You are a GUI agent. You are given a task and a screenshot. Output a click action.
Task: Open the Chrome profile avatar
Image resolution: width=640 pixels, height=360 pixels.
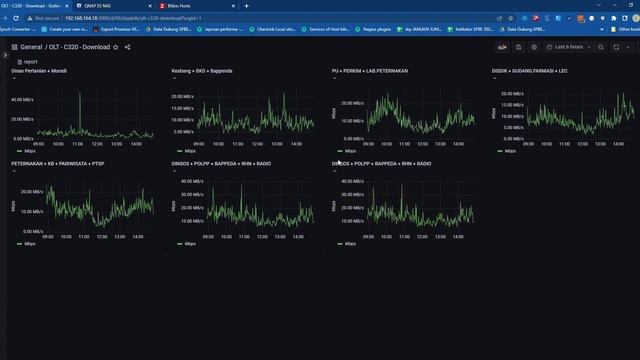point(636,18)
